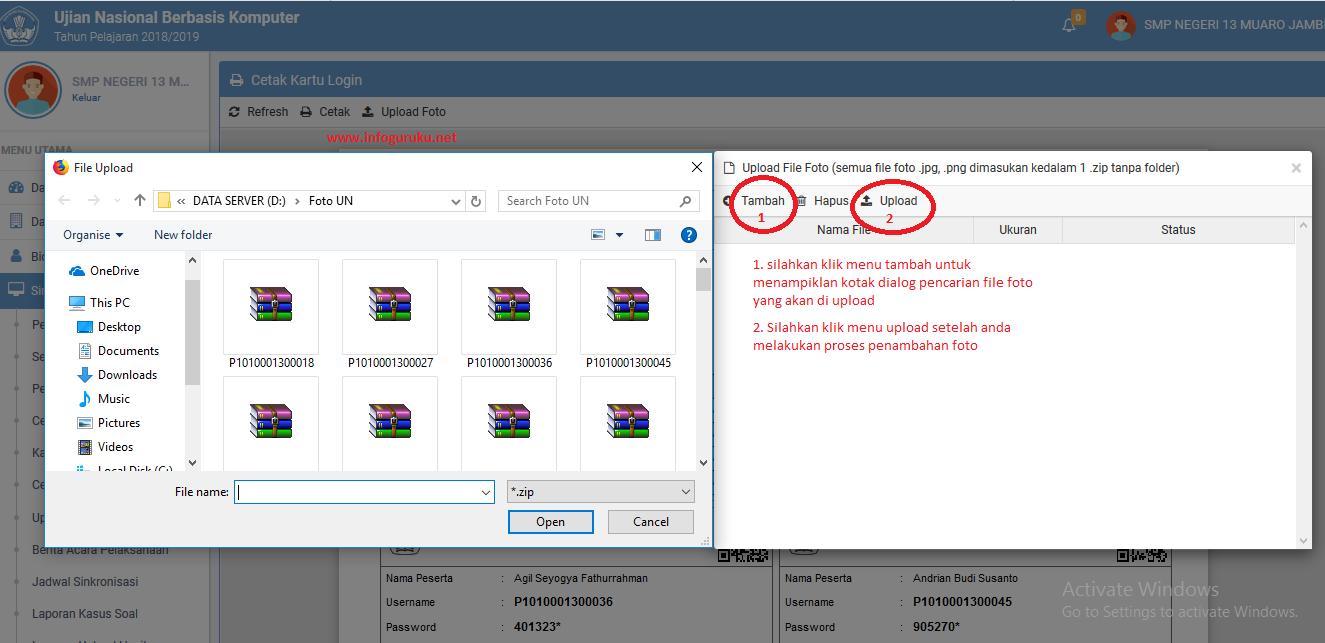Click the school avatar in the top header
The image size is (1325, 643).
pyautogui.click(x=1121, y=26)
